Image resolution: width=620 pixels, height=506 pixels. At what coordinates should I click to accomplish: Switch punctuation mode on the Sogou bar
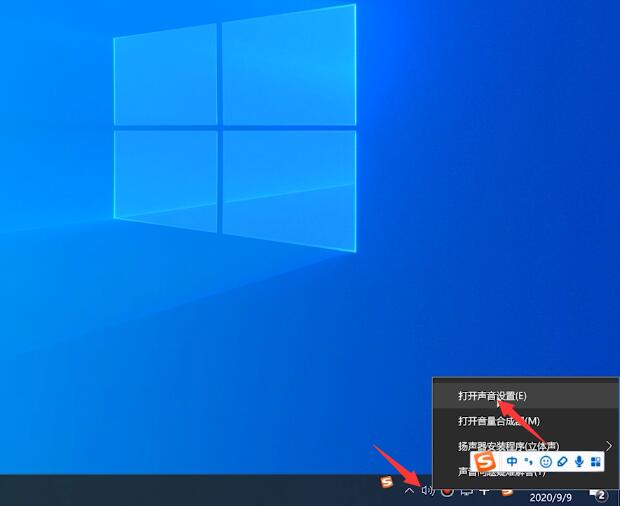(529, 461)
